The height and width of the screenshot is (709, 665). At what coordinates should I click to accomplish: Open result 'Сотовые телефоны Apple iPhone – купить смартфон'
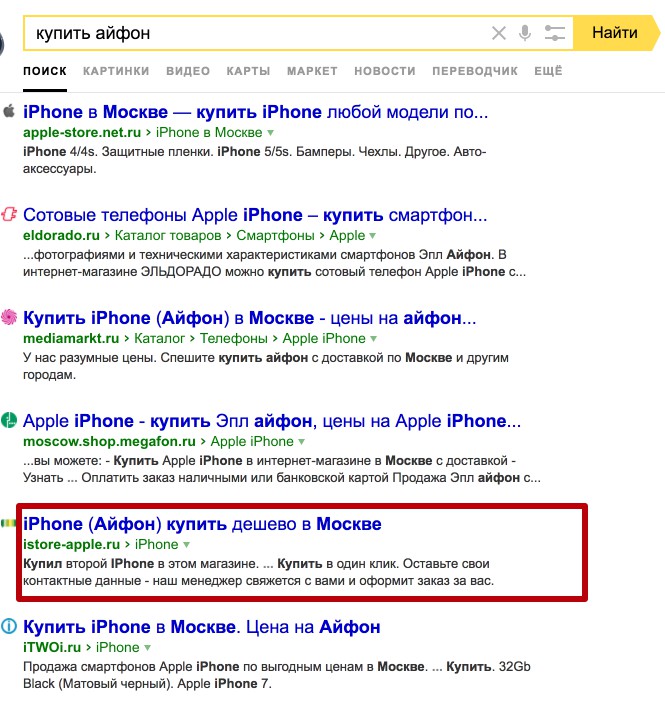pos(255,215)
